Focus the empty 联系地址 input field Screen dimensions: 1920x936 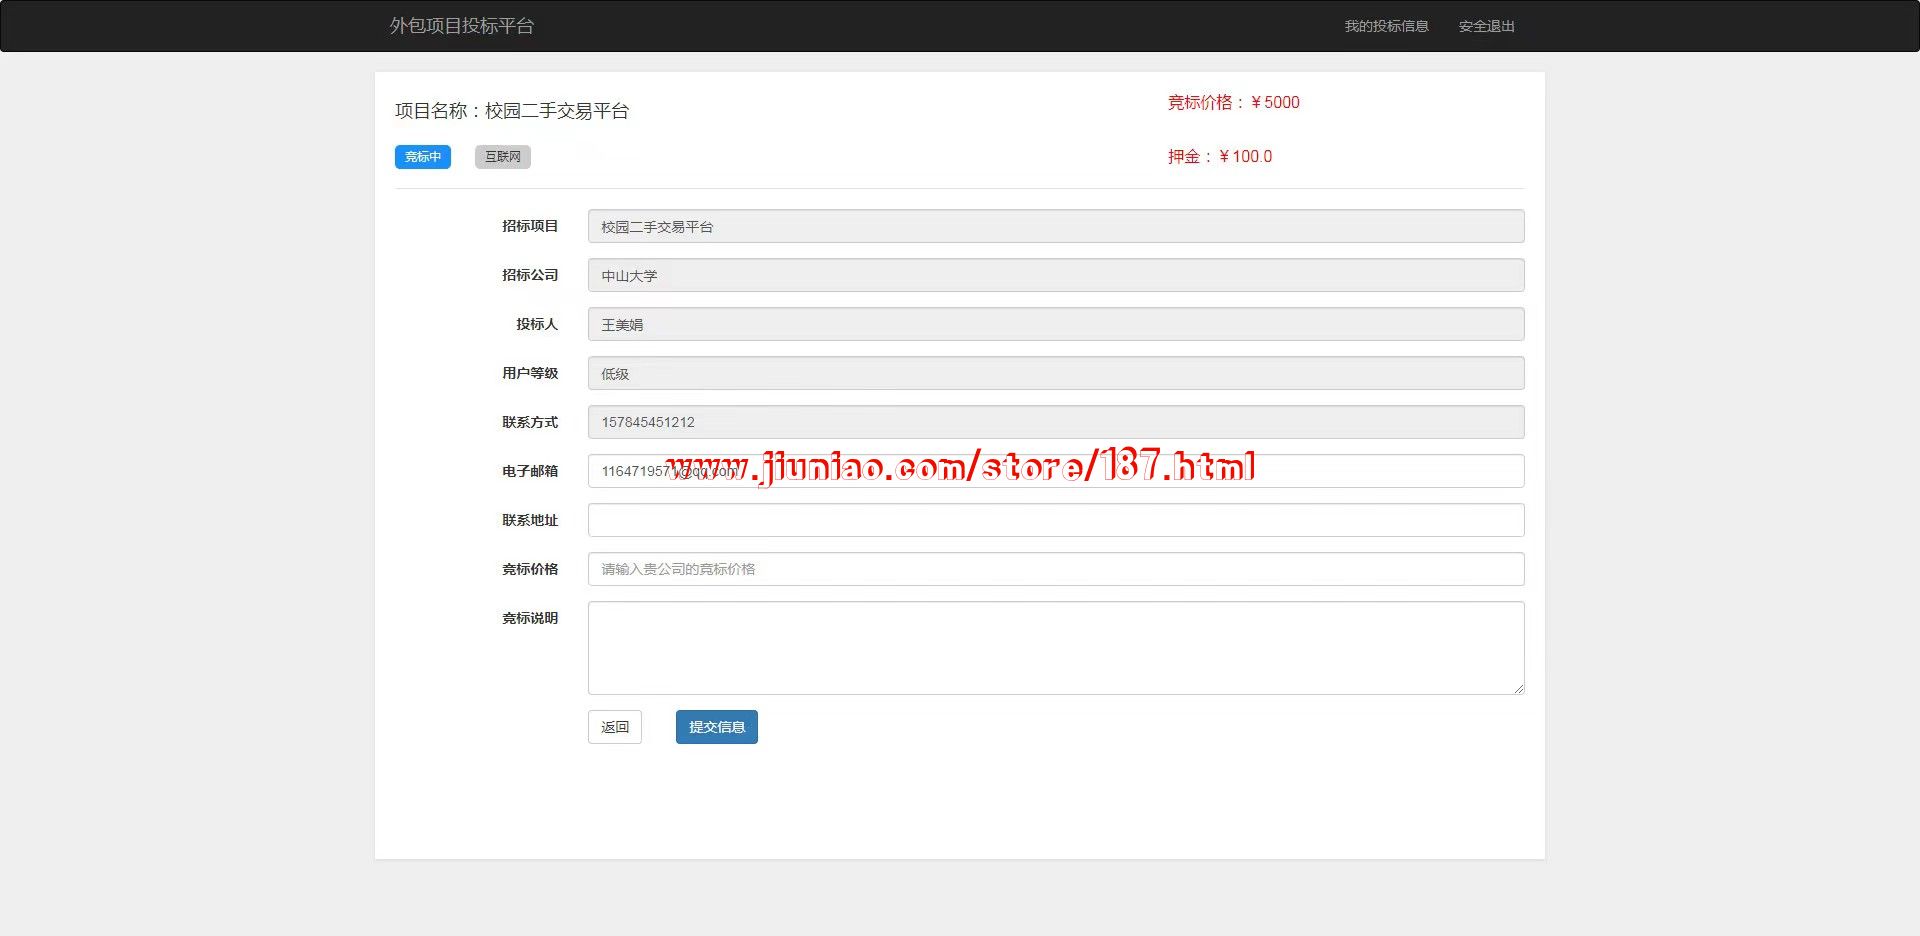coord(1055,520)
